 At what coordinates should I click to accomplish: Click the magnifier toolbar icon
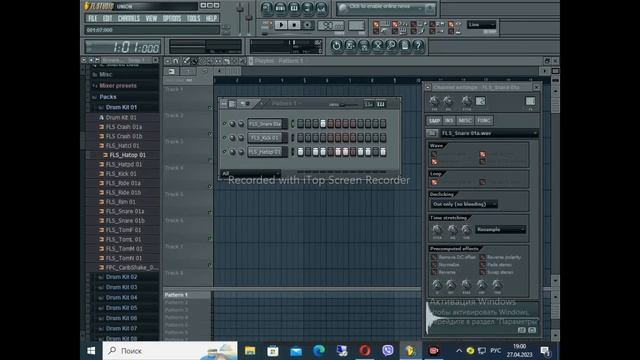[x=391, y=45]
